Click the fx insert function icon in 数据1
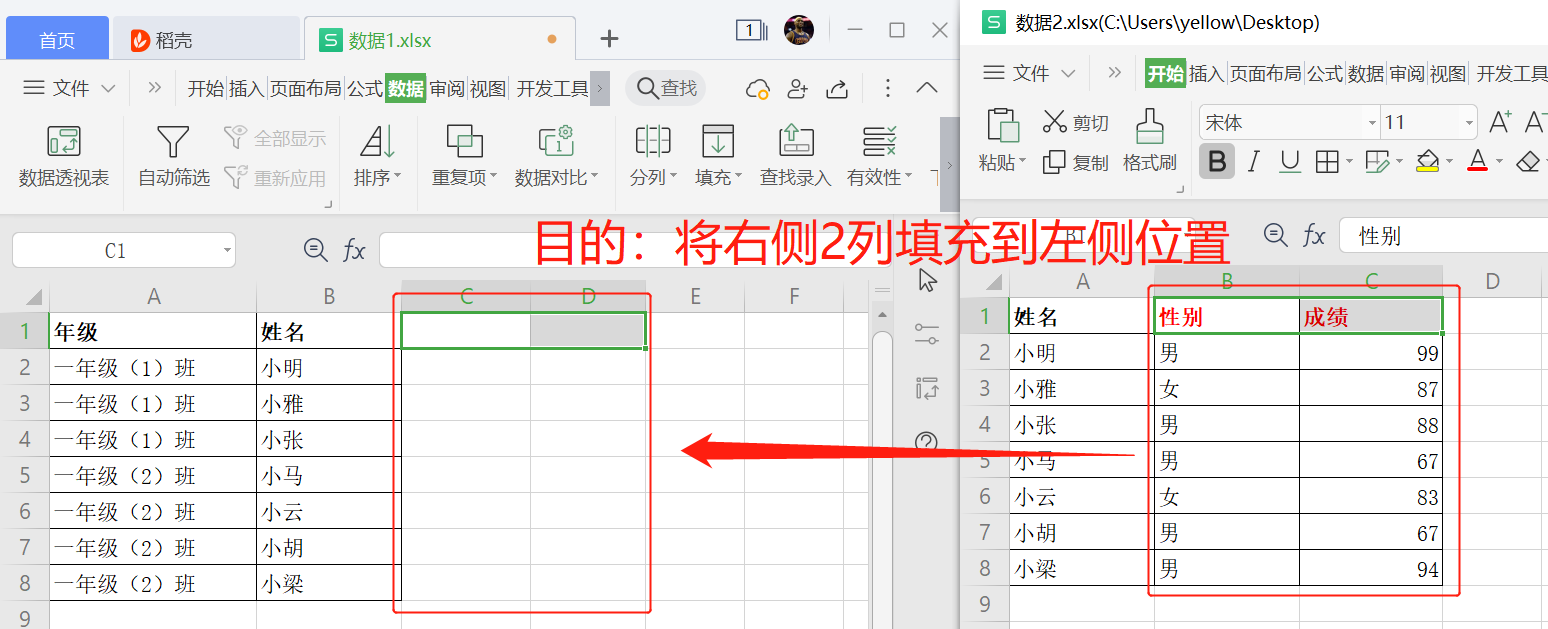This screenshot has width=1548, height=629. (354, 250)
